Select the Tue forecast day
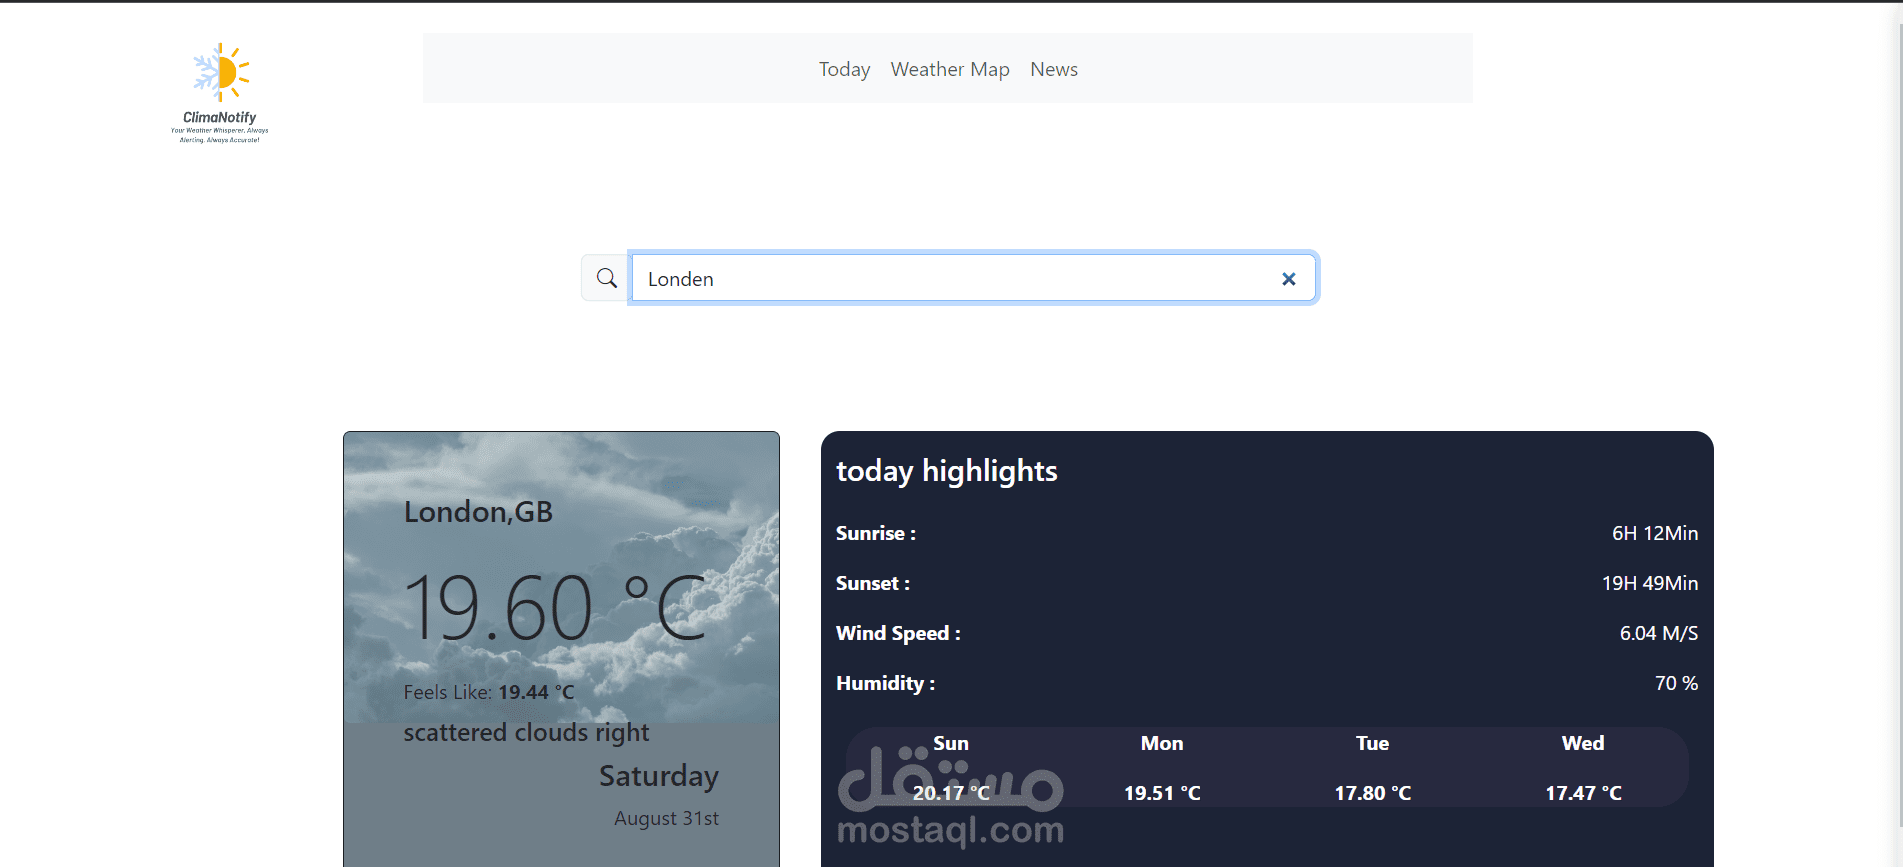1903x867 pixels. (x=1373, y=743)
